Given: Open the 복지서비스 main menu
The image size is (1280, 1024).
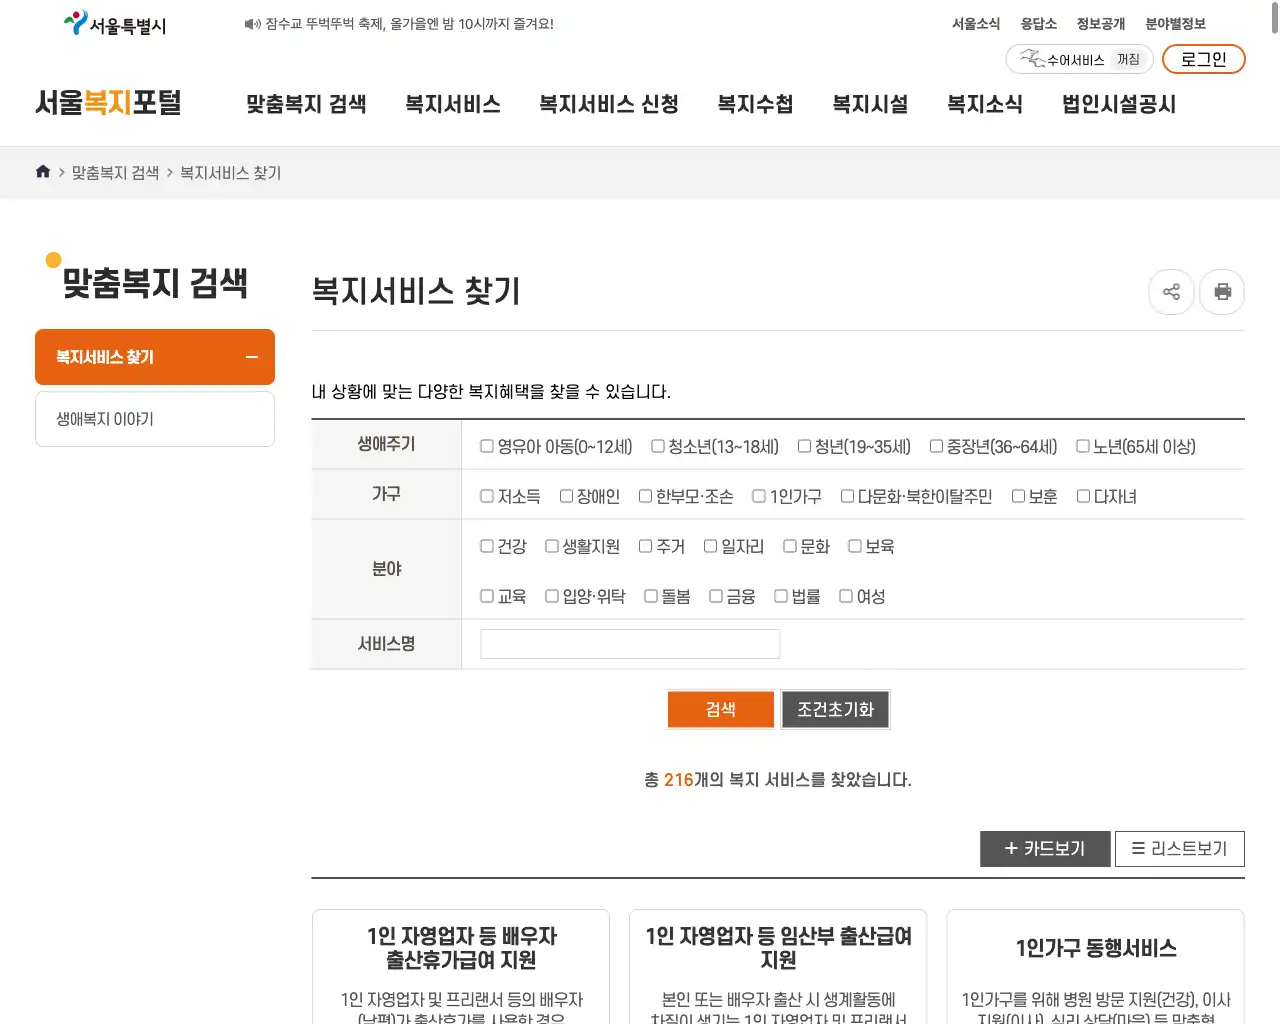Looking at the screenshot, I should pos(453,104).
